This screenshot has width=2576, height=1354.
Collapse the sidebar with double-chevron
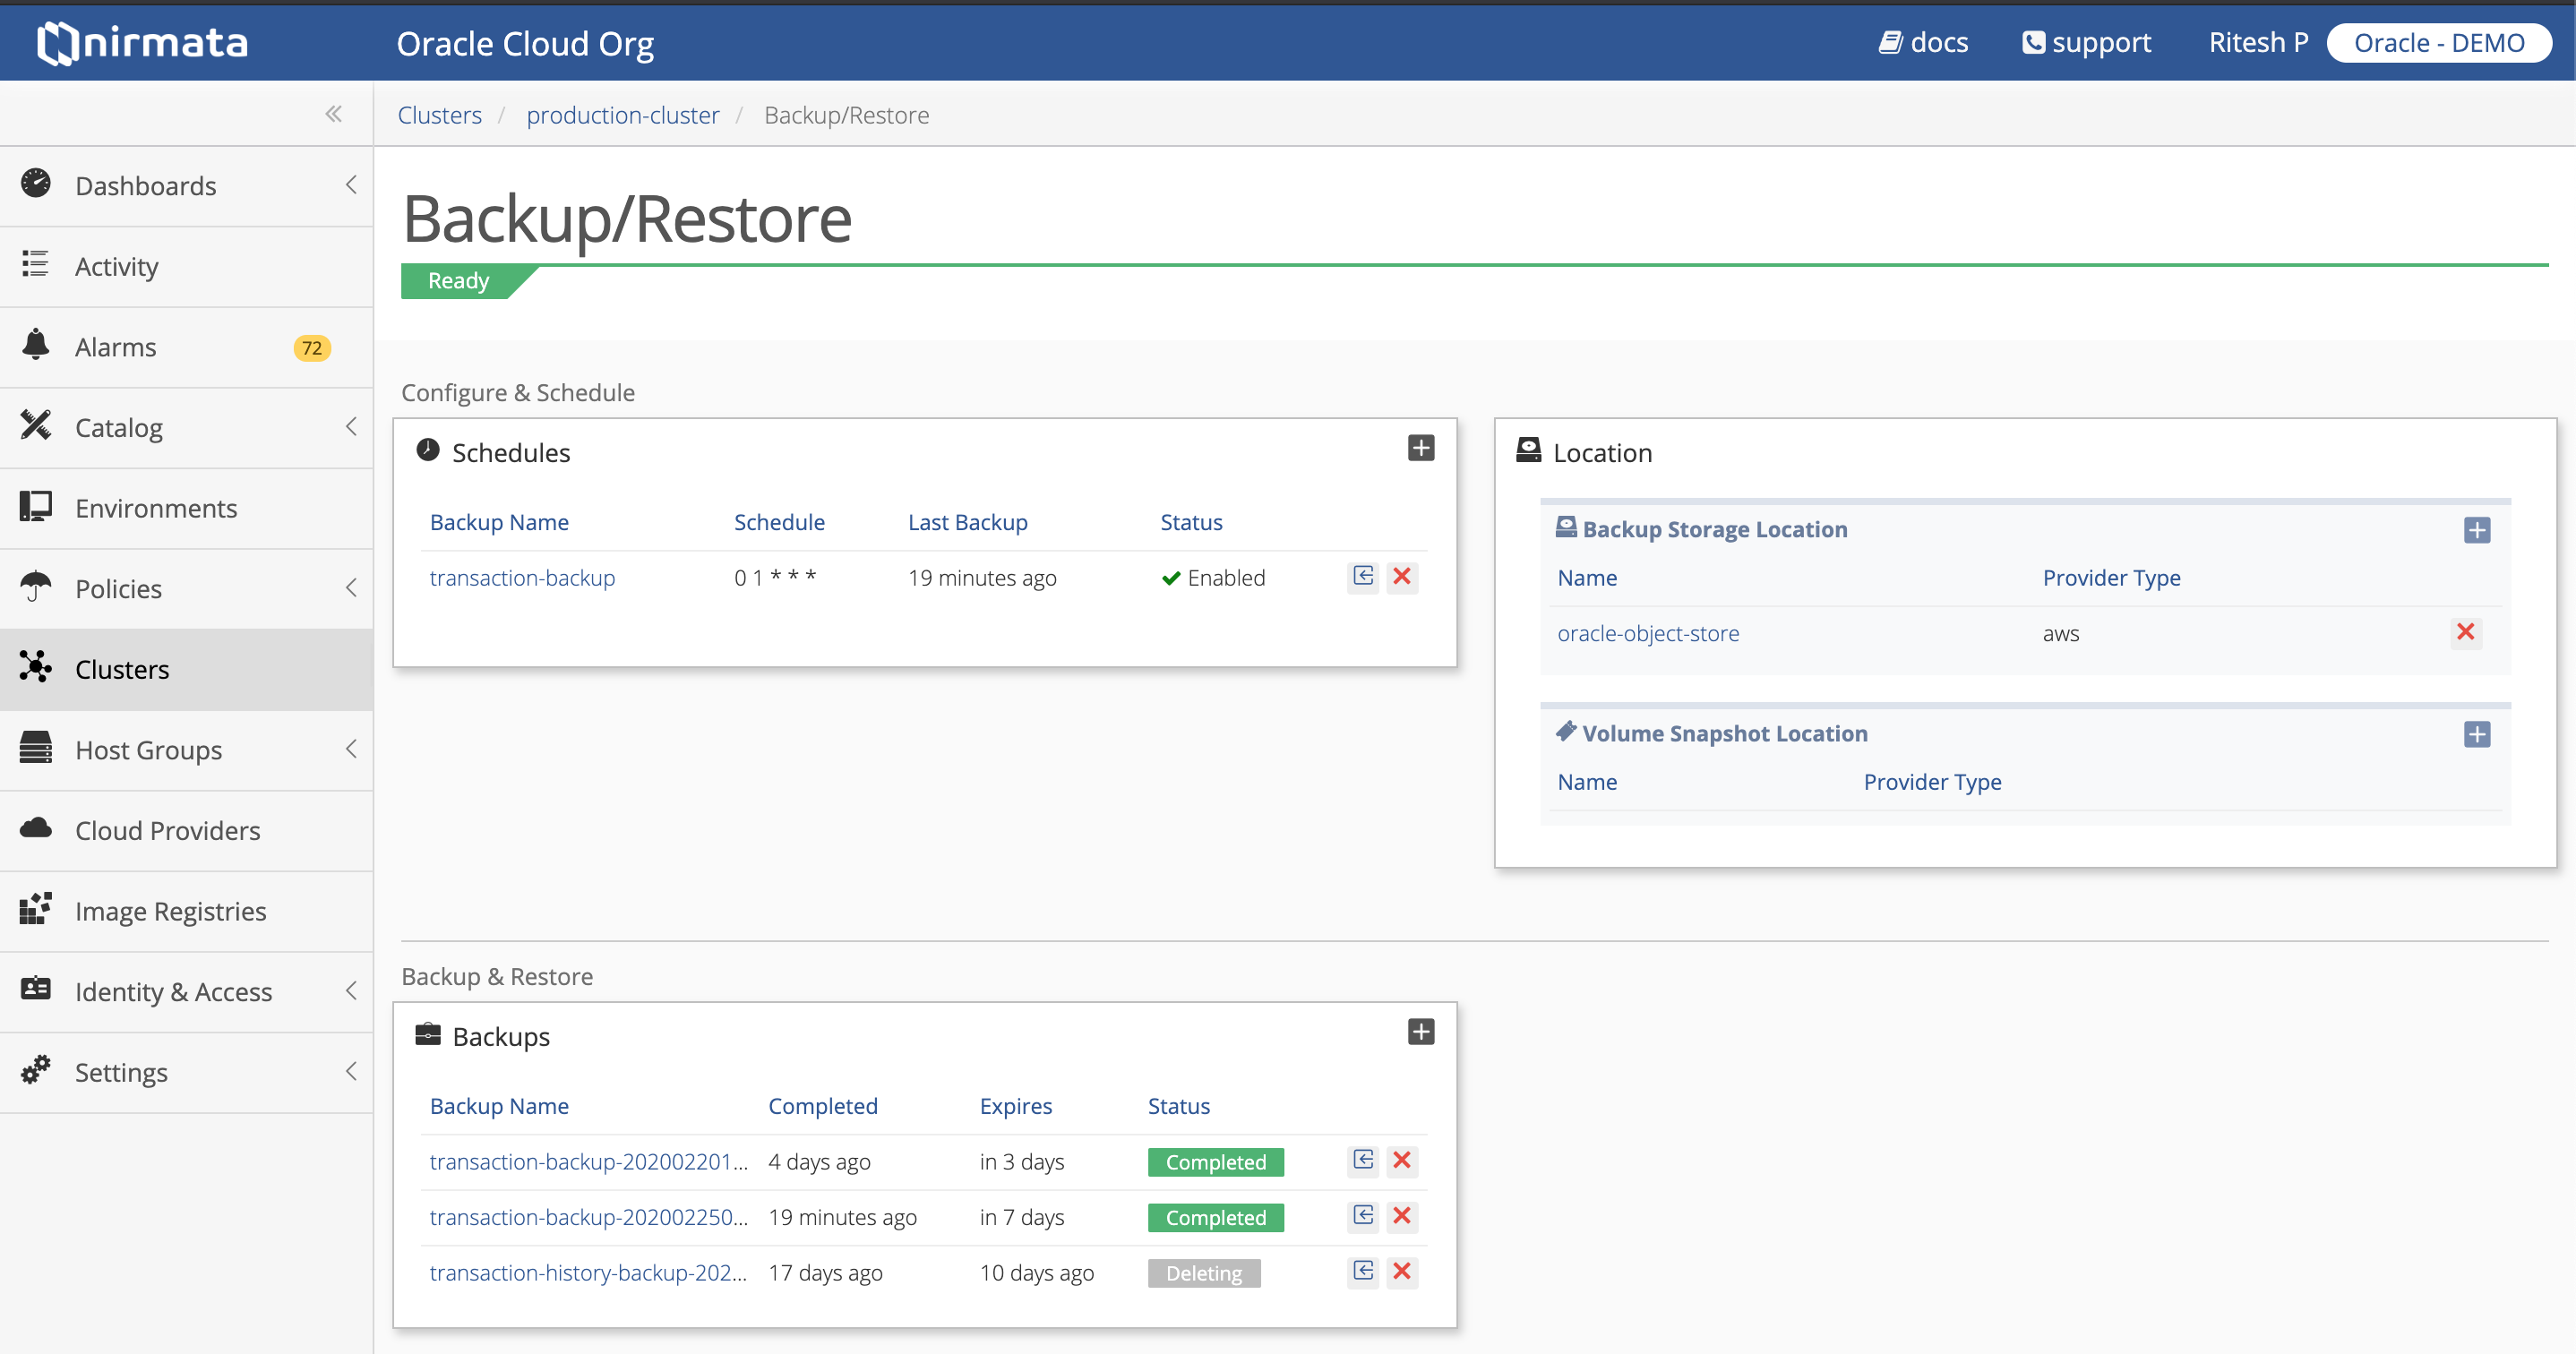click(x=333, y=113)
